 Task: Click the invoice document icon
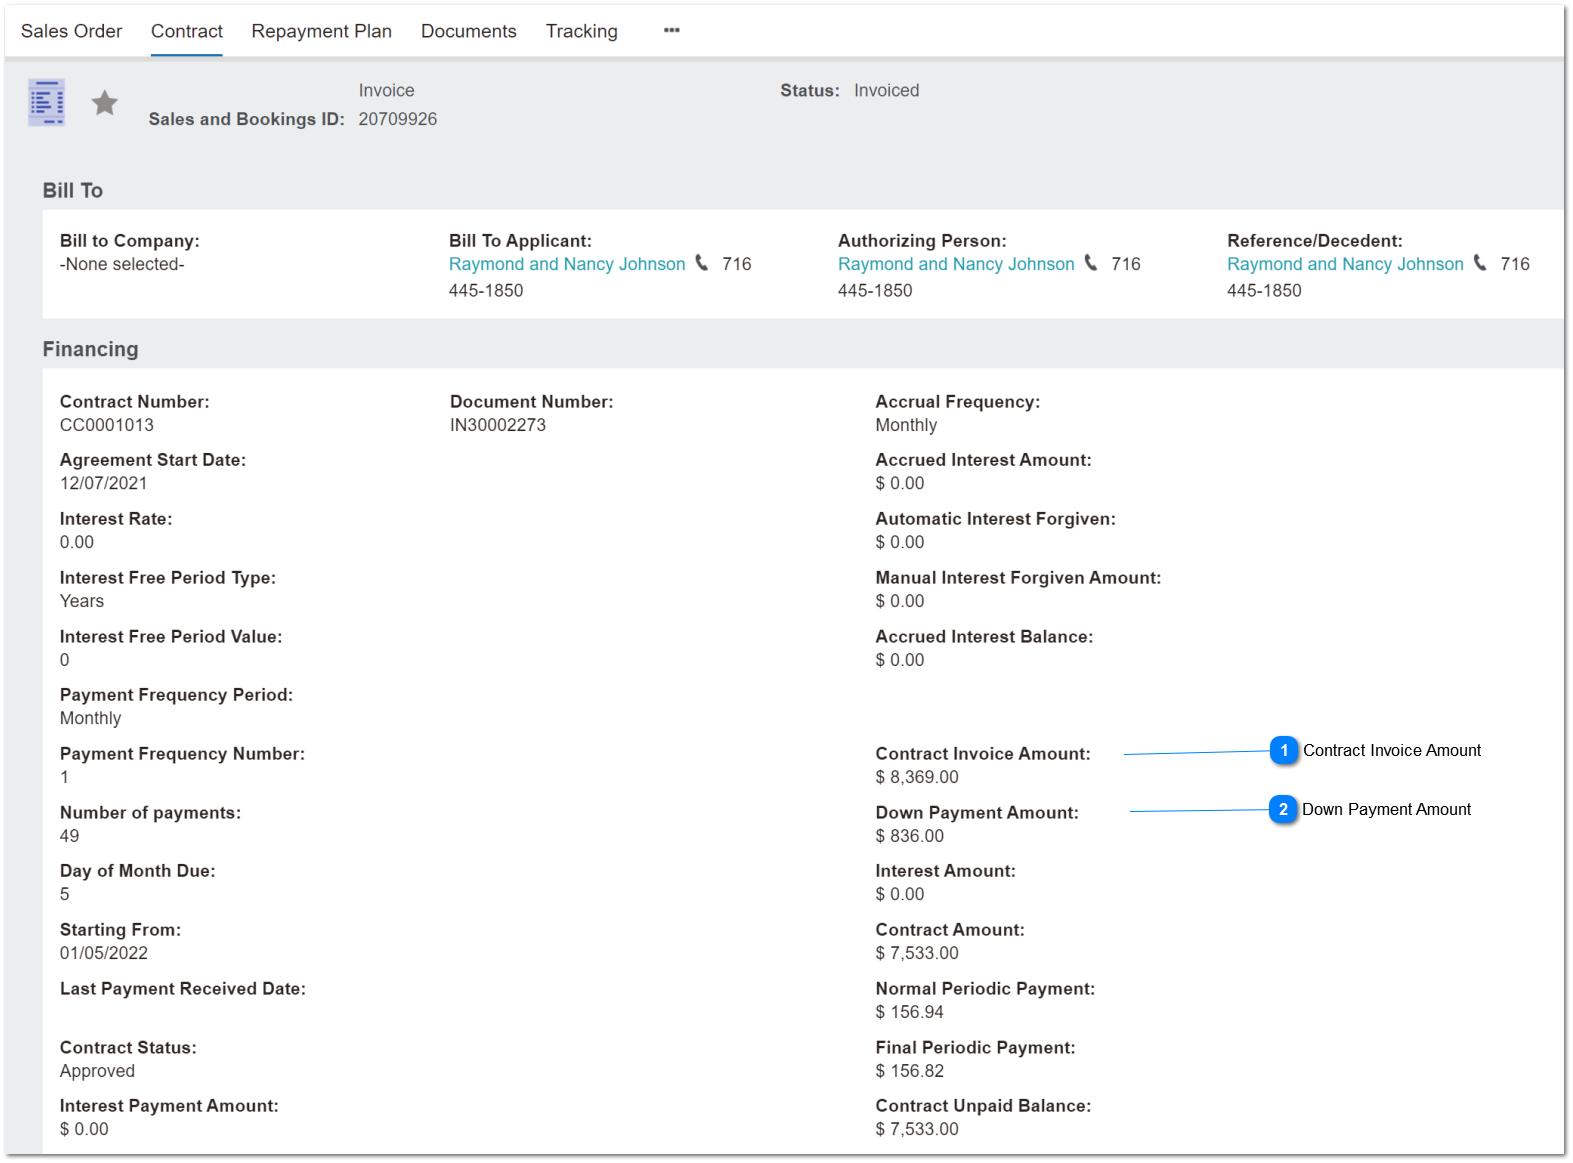point(47,102)
